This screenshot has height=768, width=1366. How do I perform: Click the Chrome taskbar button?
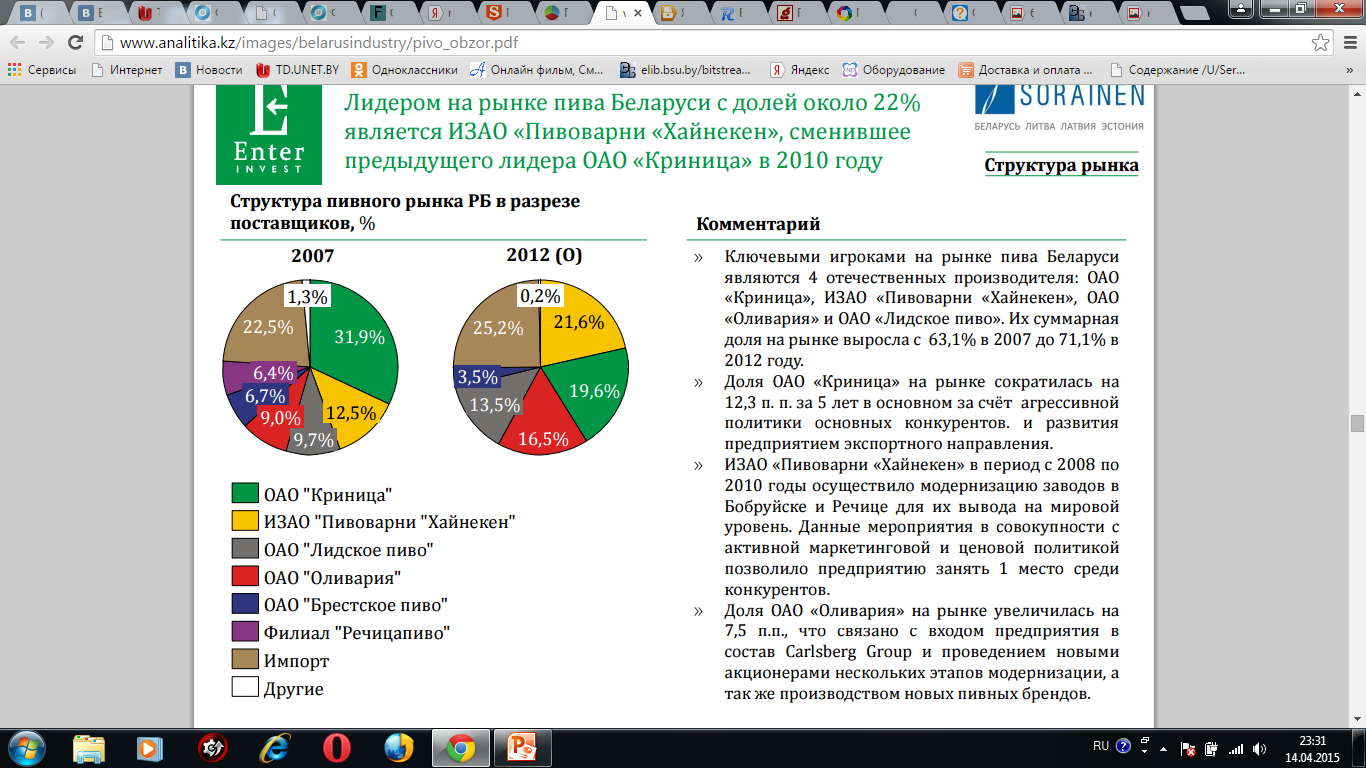460,747
